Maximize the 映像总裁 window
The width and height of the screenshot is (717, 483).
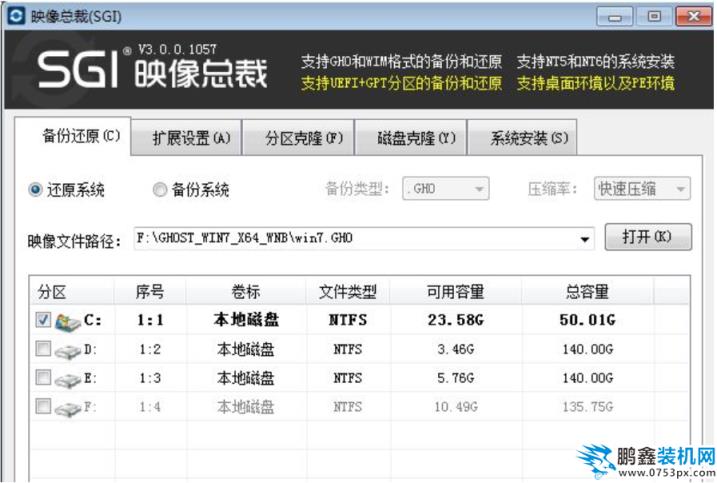(x=654, y=16)
